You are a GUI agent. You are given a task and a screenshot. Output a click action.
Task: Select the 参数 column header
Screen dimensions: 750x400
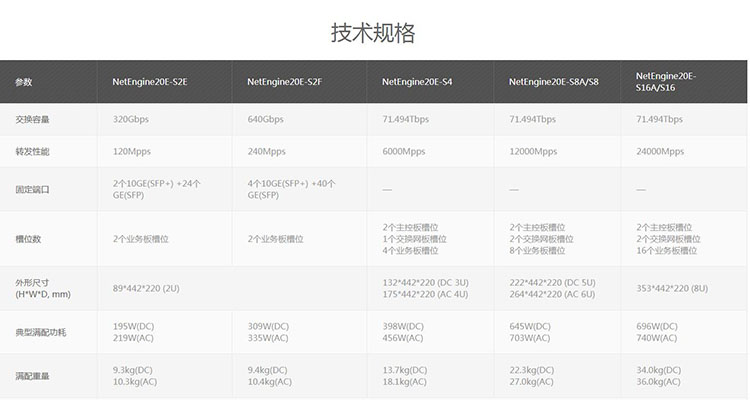(24, 82)
